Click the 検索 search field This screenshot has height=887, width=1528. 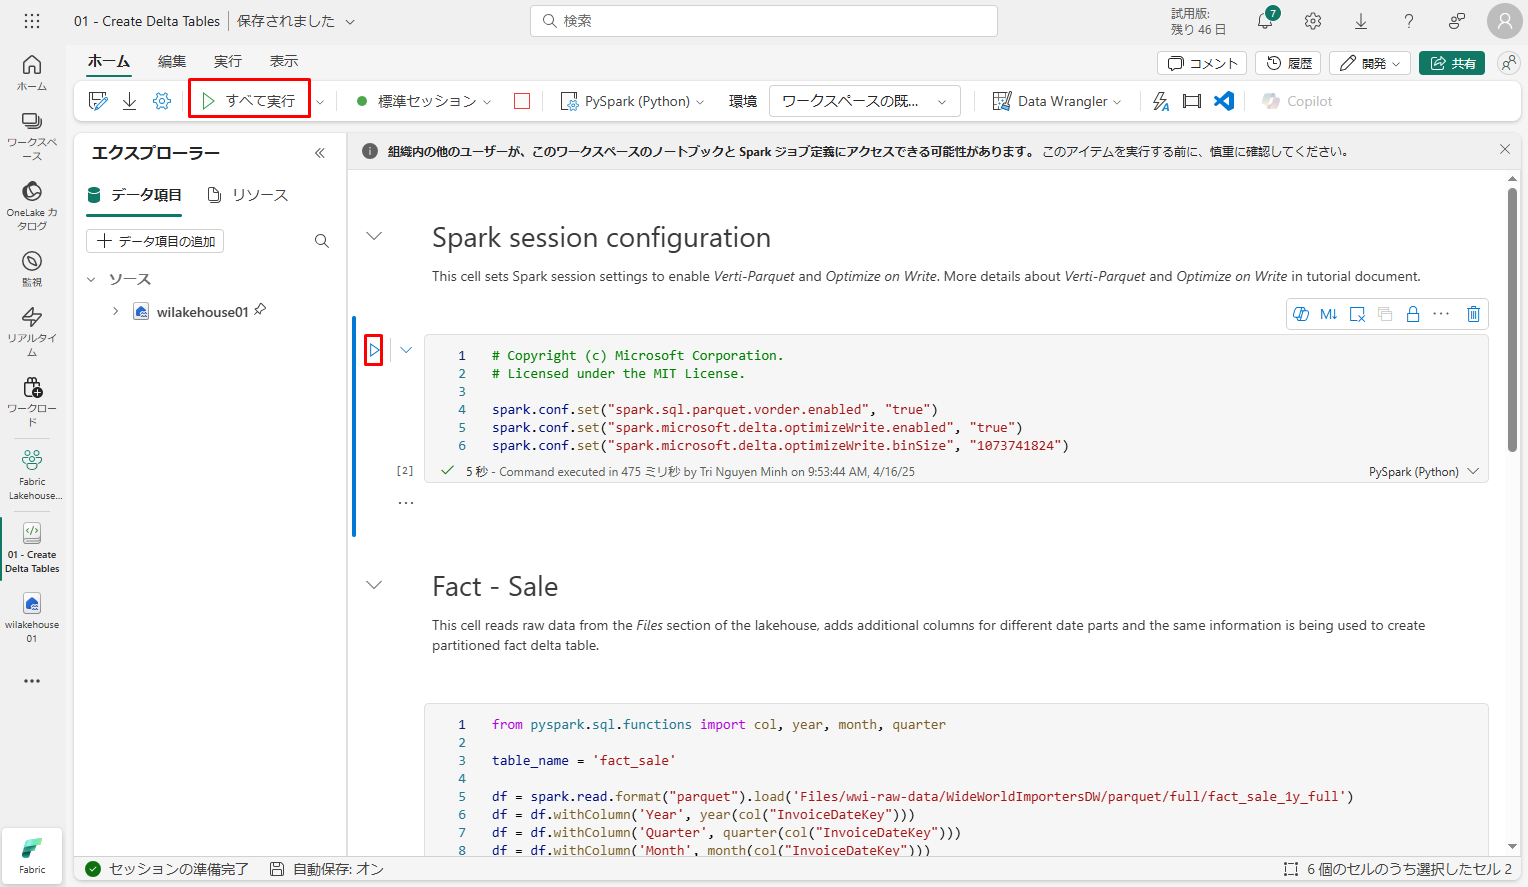point(764,21)
